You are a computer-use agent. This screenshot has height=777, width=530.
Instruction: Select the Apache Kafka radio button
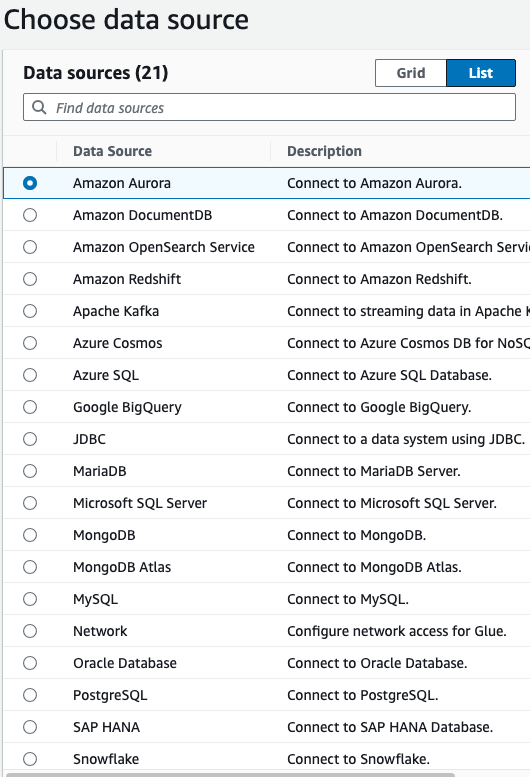pos(30,311)
